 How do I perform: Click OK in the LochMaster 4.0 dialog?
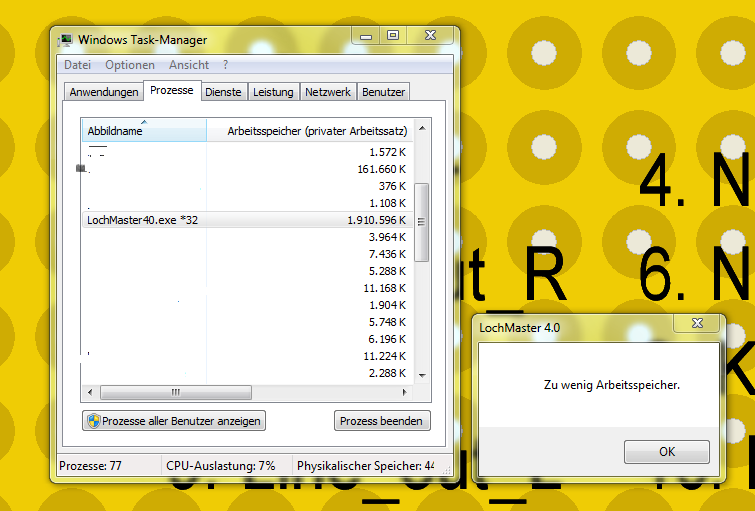(x=667, y=452)
